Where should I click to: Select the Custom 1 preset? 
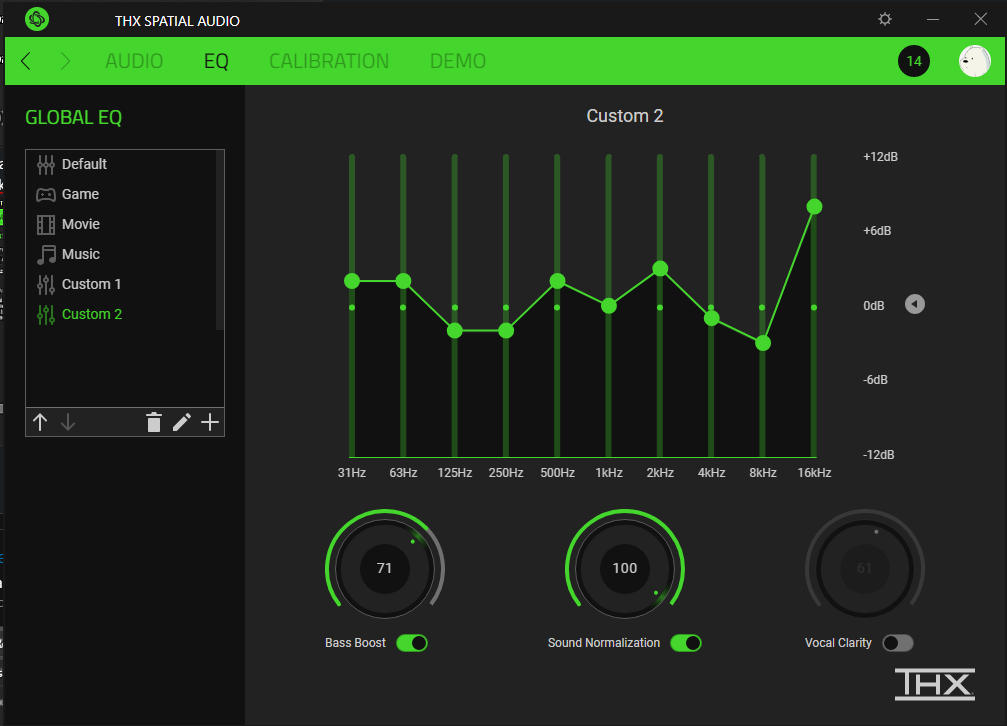121,284
